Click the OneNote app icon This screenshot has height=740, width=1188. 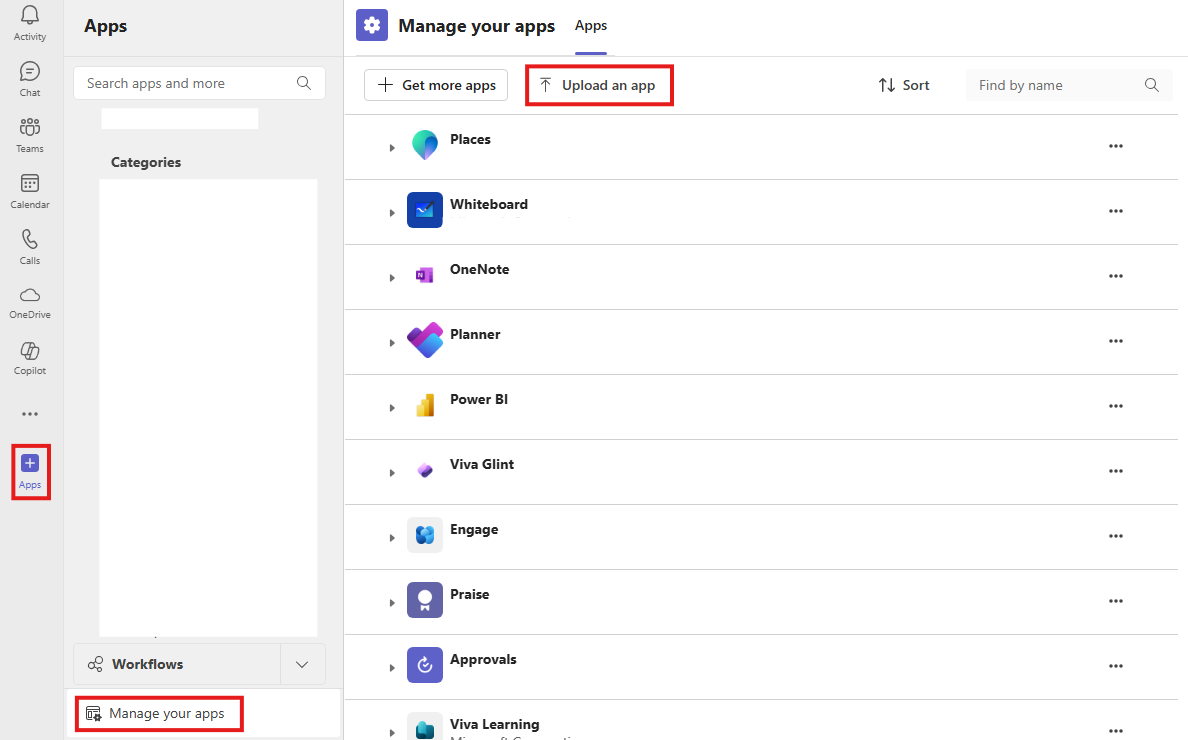coord(425,275)
